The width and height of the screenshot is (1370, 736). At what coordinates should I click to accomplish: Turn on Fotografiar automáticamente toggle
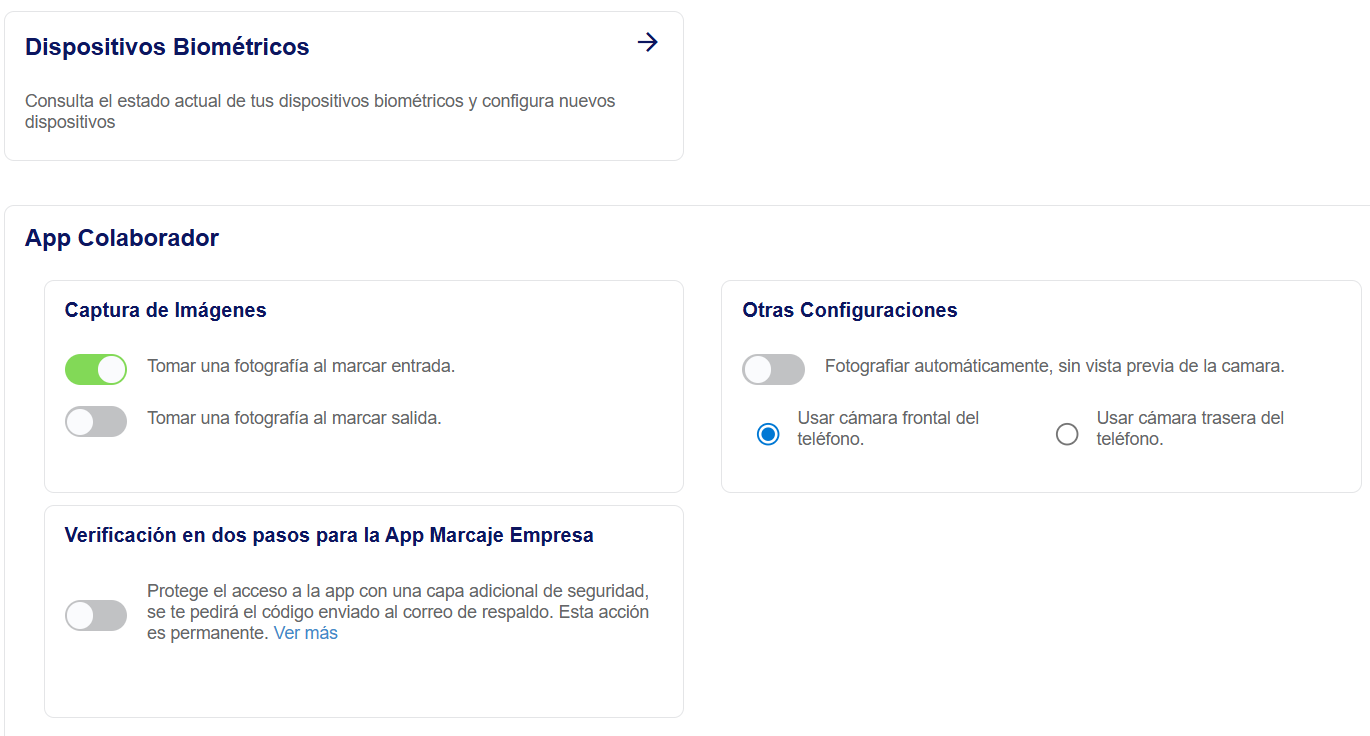[773, 369]
